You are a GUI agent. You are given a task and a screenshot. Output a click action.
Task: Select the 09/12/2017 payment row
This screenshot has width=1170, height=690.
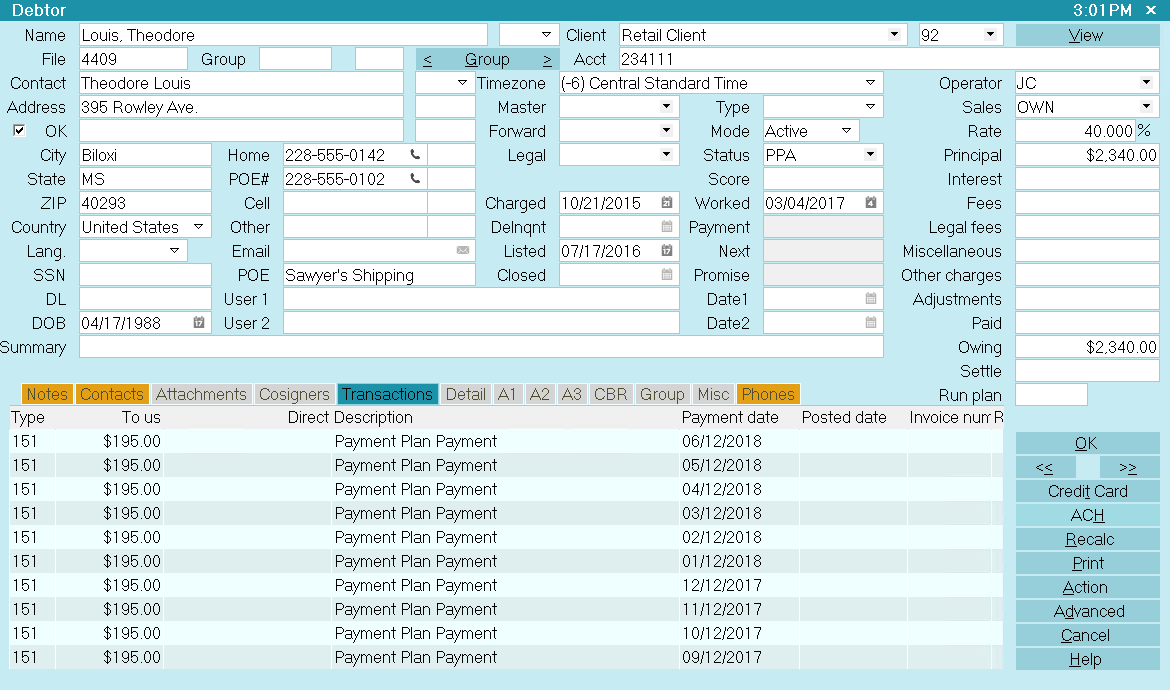[506, 657]
